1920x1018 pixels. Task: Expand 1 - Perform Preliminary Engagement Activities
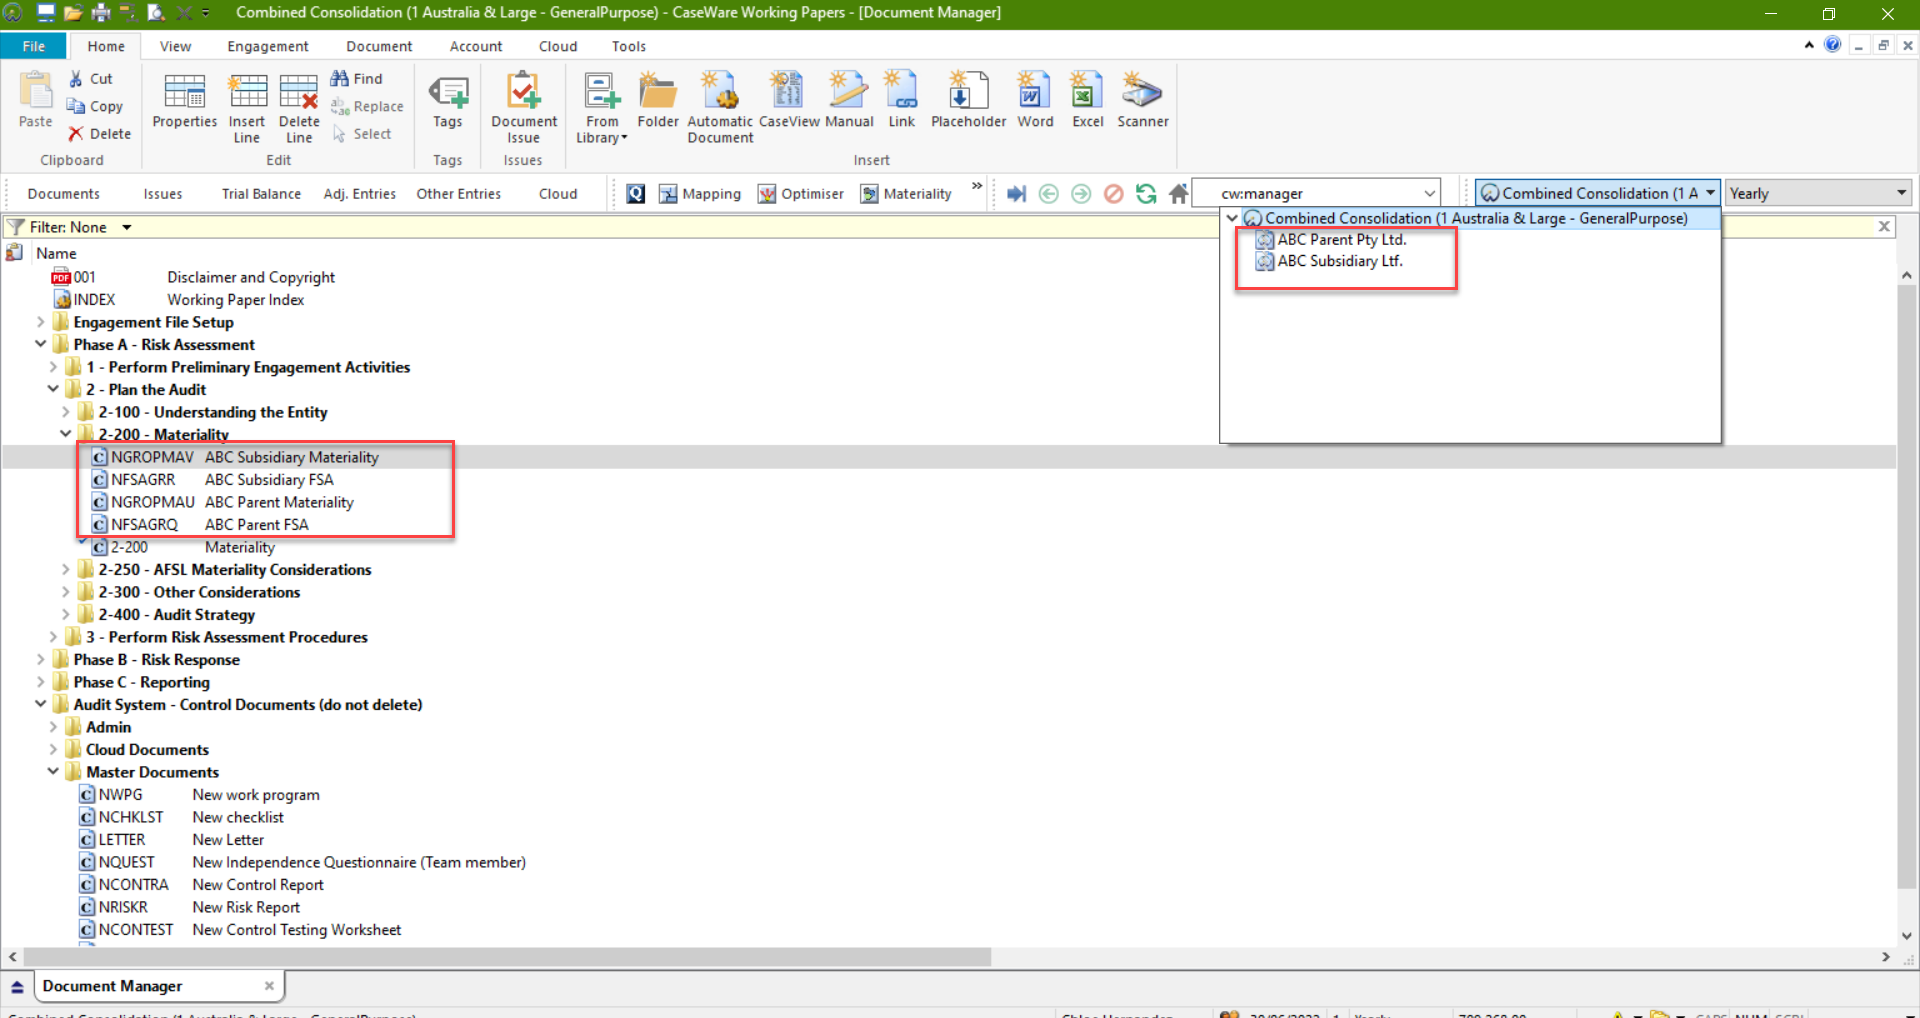coord(53,367)
